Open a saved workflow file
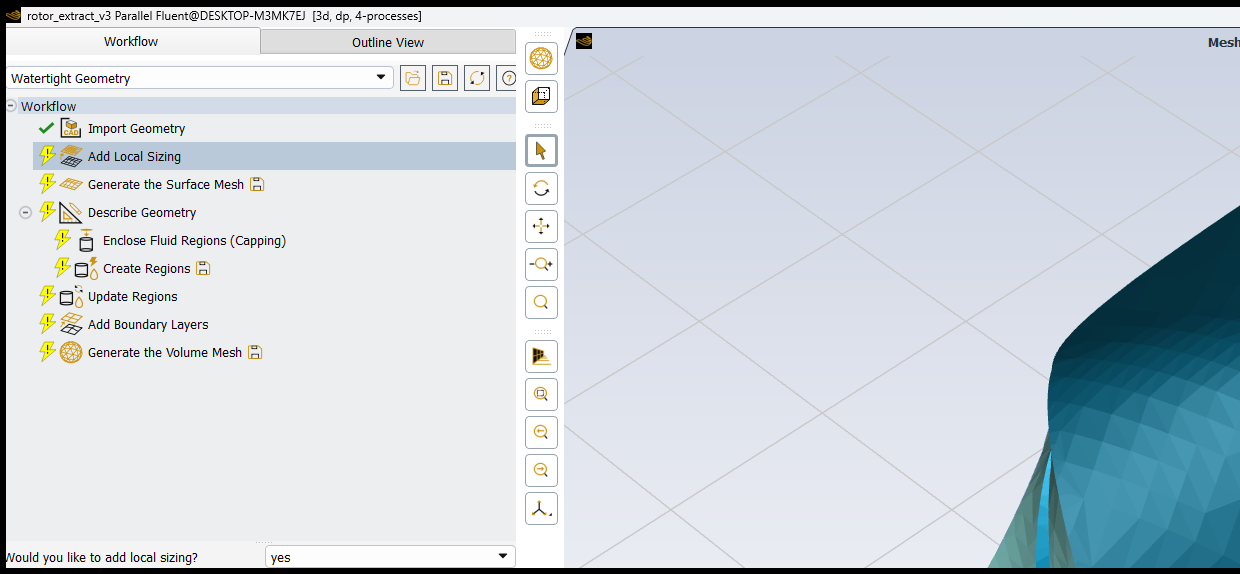 tap(413, 78)
